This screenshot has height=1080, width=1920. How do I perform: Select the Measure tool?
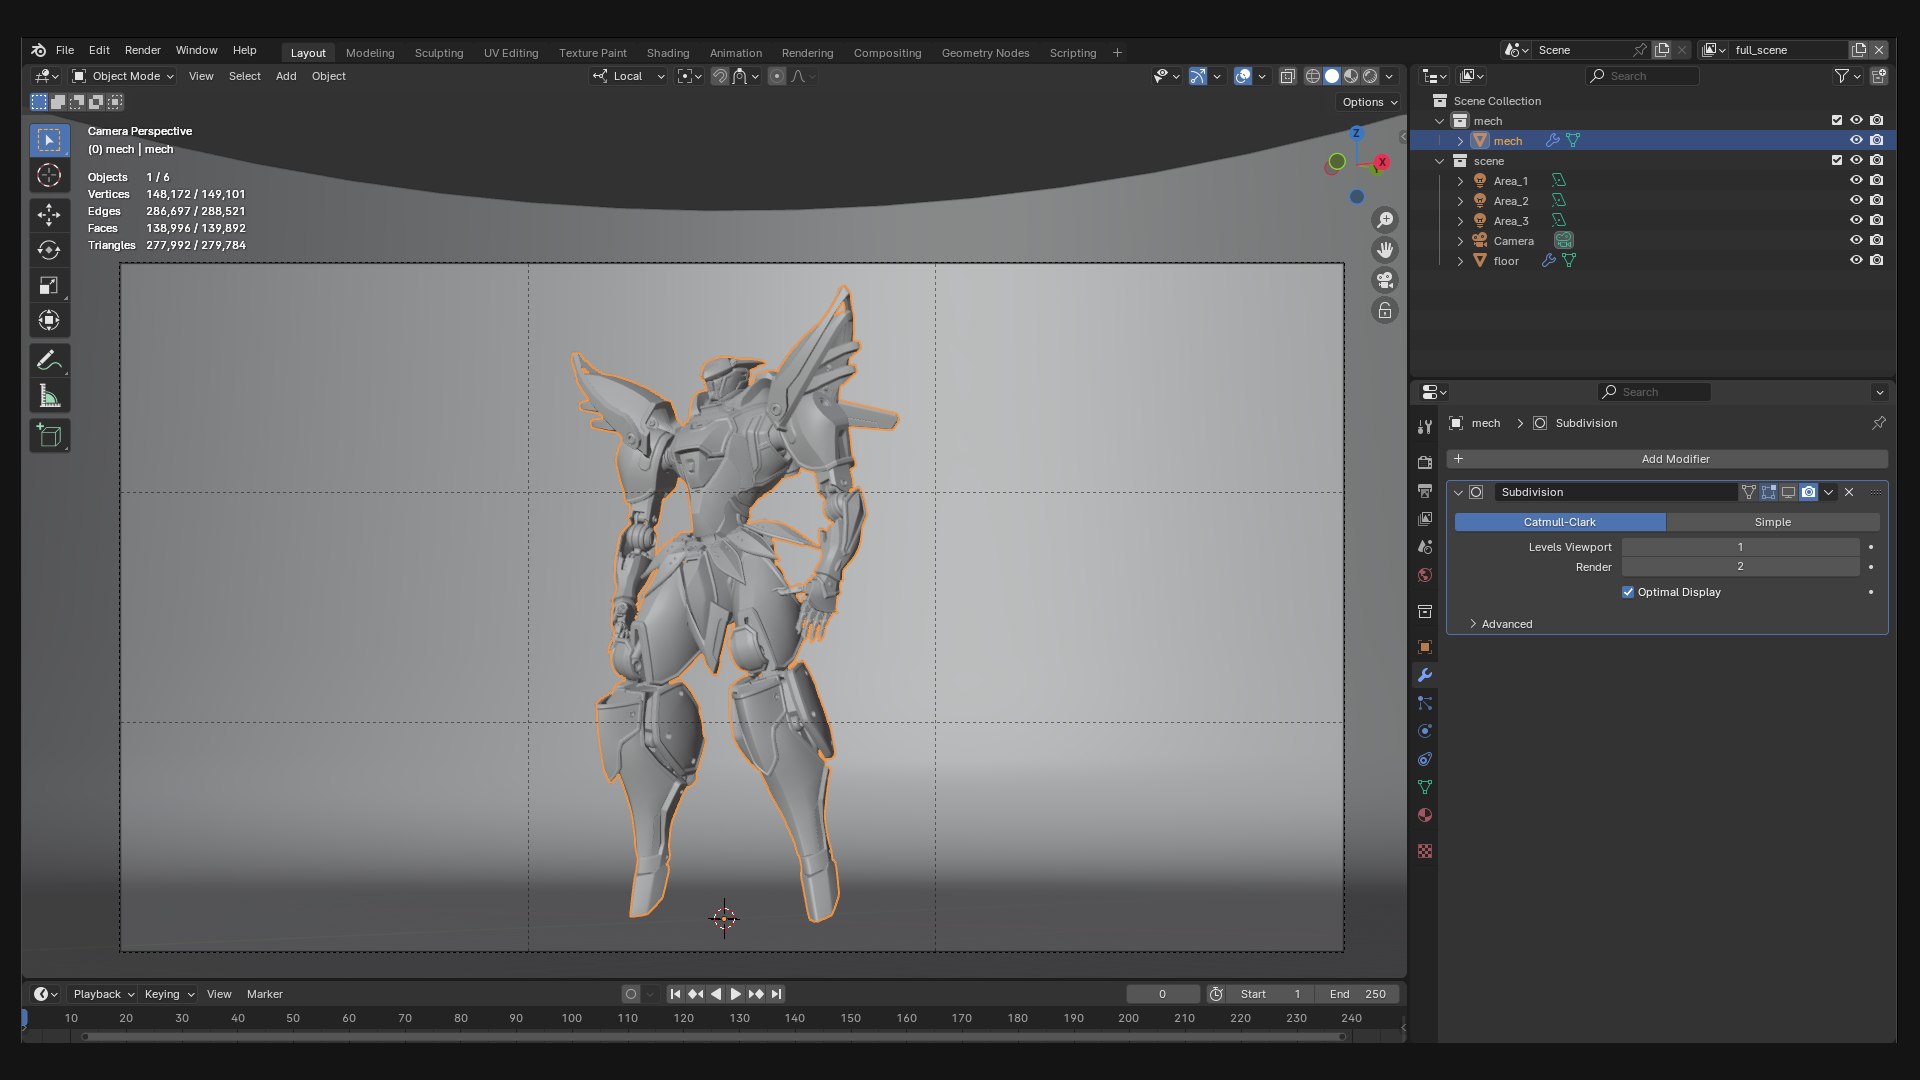49,396
